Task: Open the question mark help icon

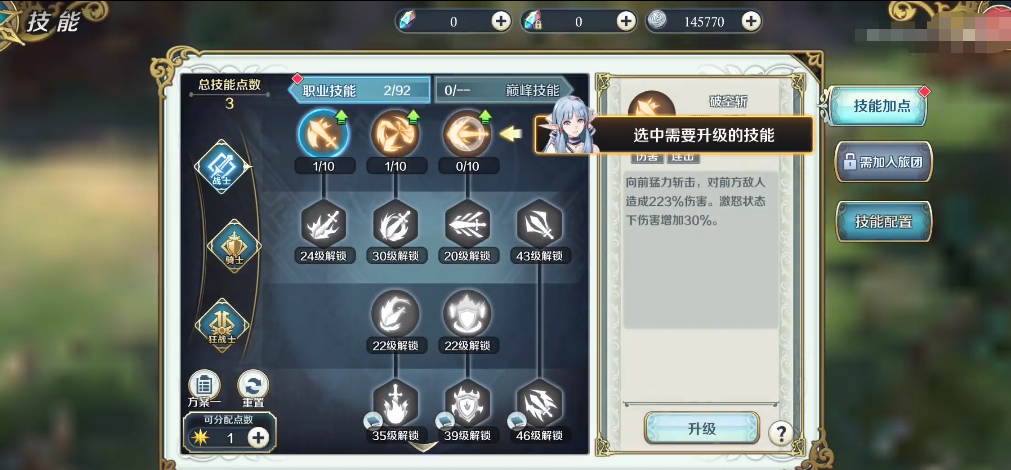Action: coord(781,433)
